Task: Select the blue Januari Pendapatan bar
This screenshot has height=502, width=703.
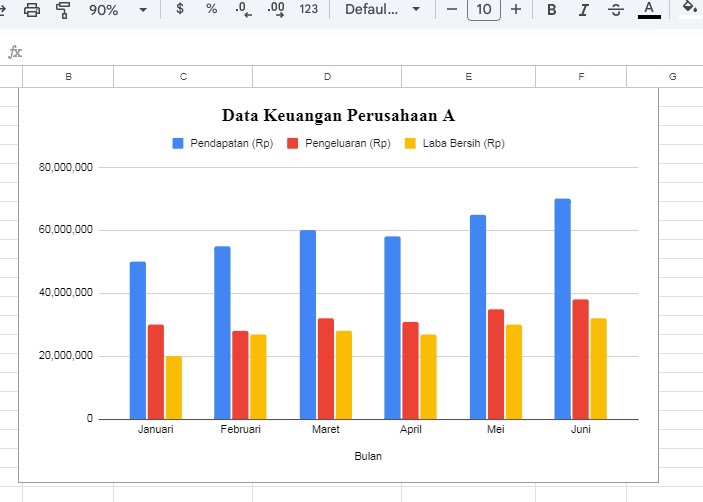Action: click(138, 341)
